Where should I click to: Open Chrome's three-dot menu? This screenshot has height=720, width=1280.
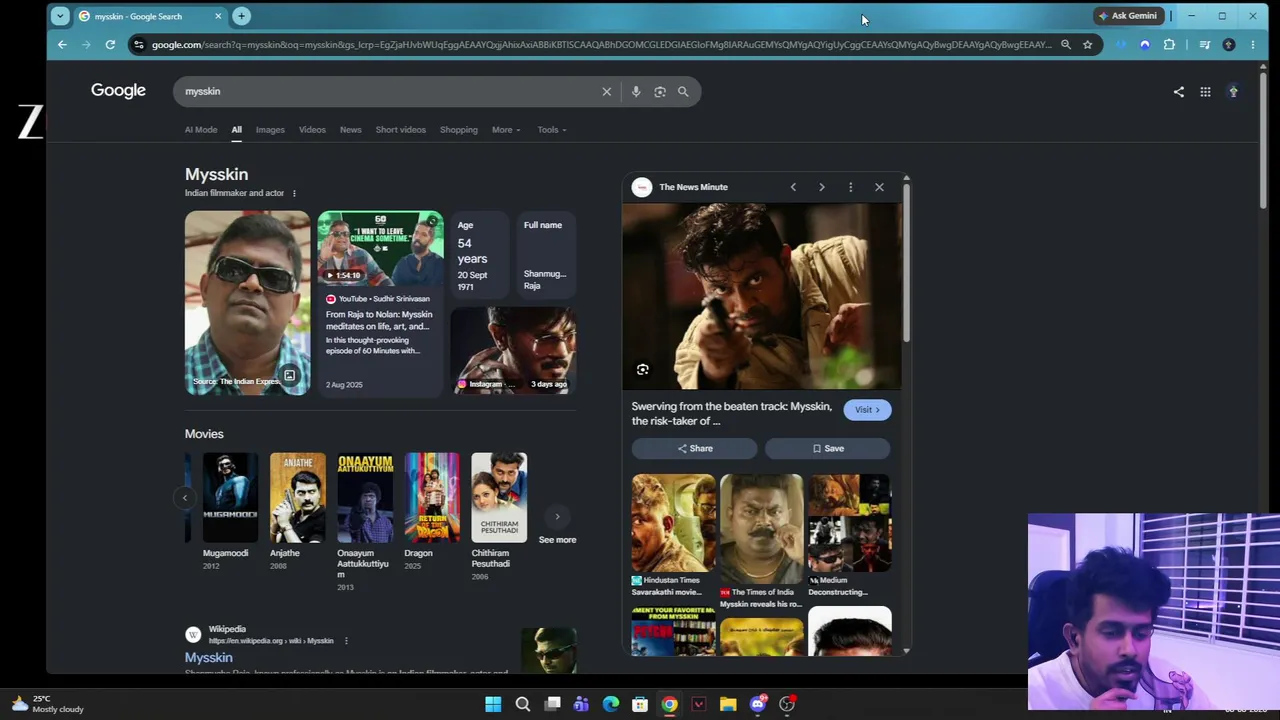tap(1253, 45)
